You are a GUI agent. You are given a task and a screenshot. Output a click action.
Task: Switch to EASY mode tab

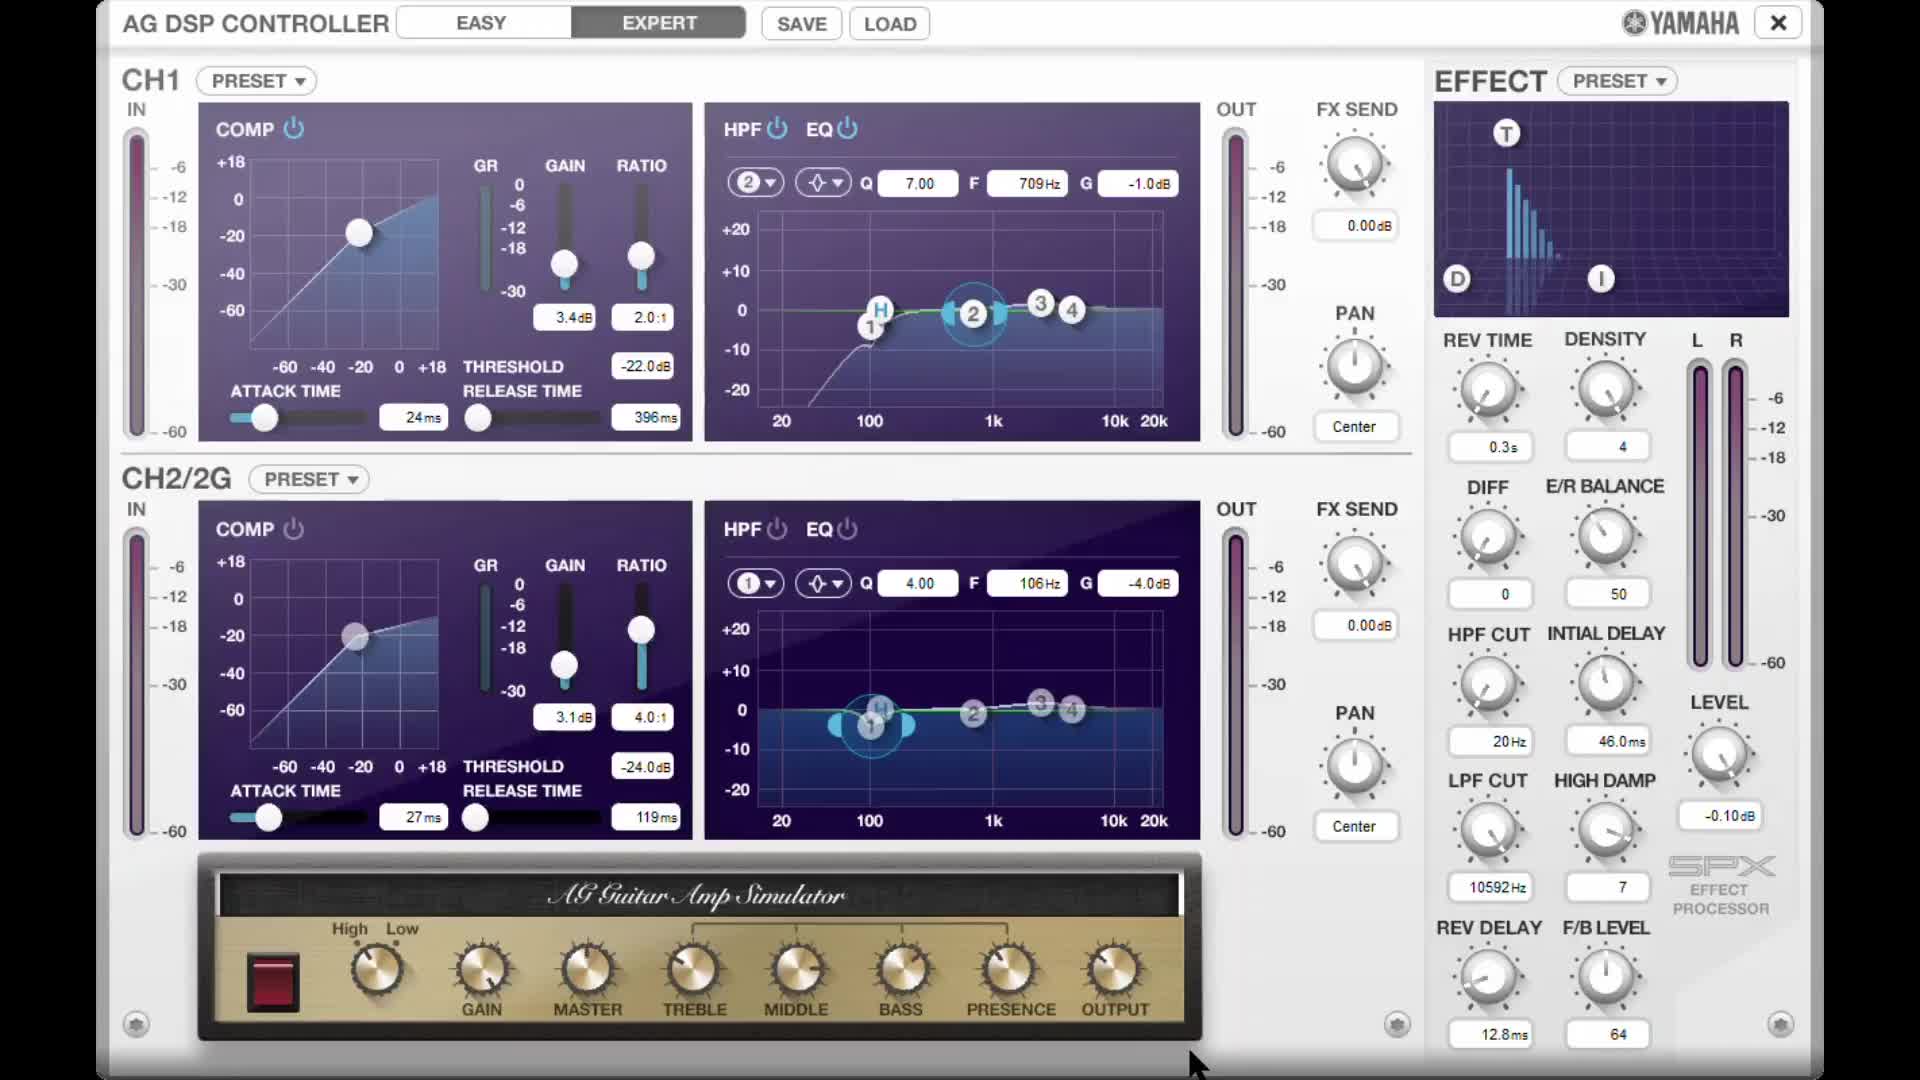[482, 23]
